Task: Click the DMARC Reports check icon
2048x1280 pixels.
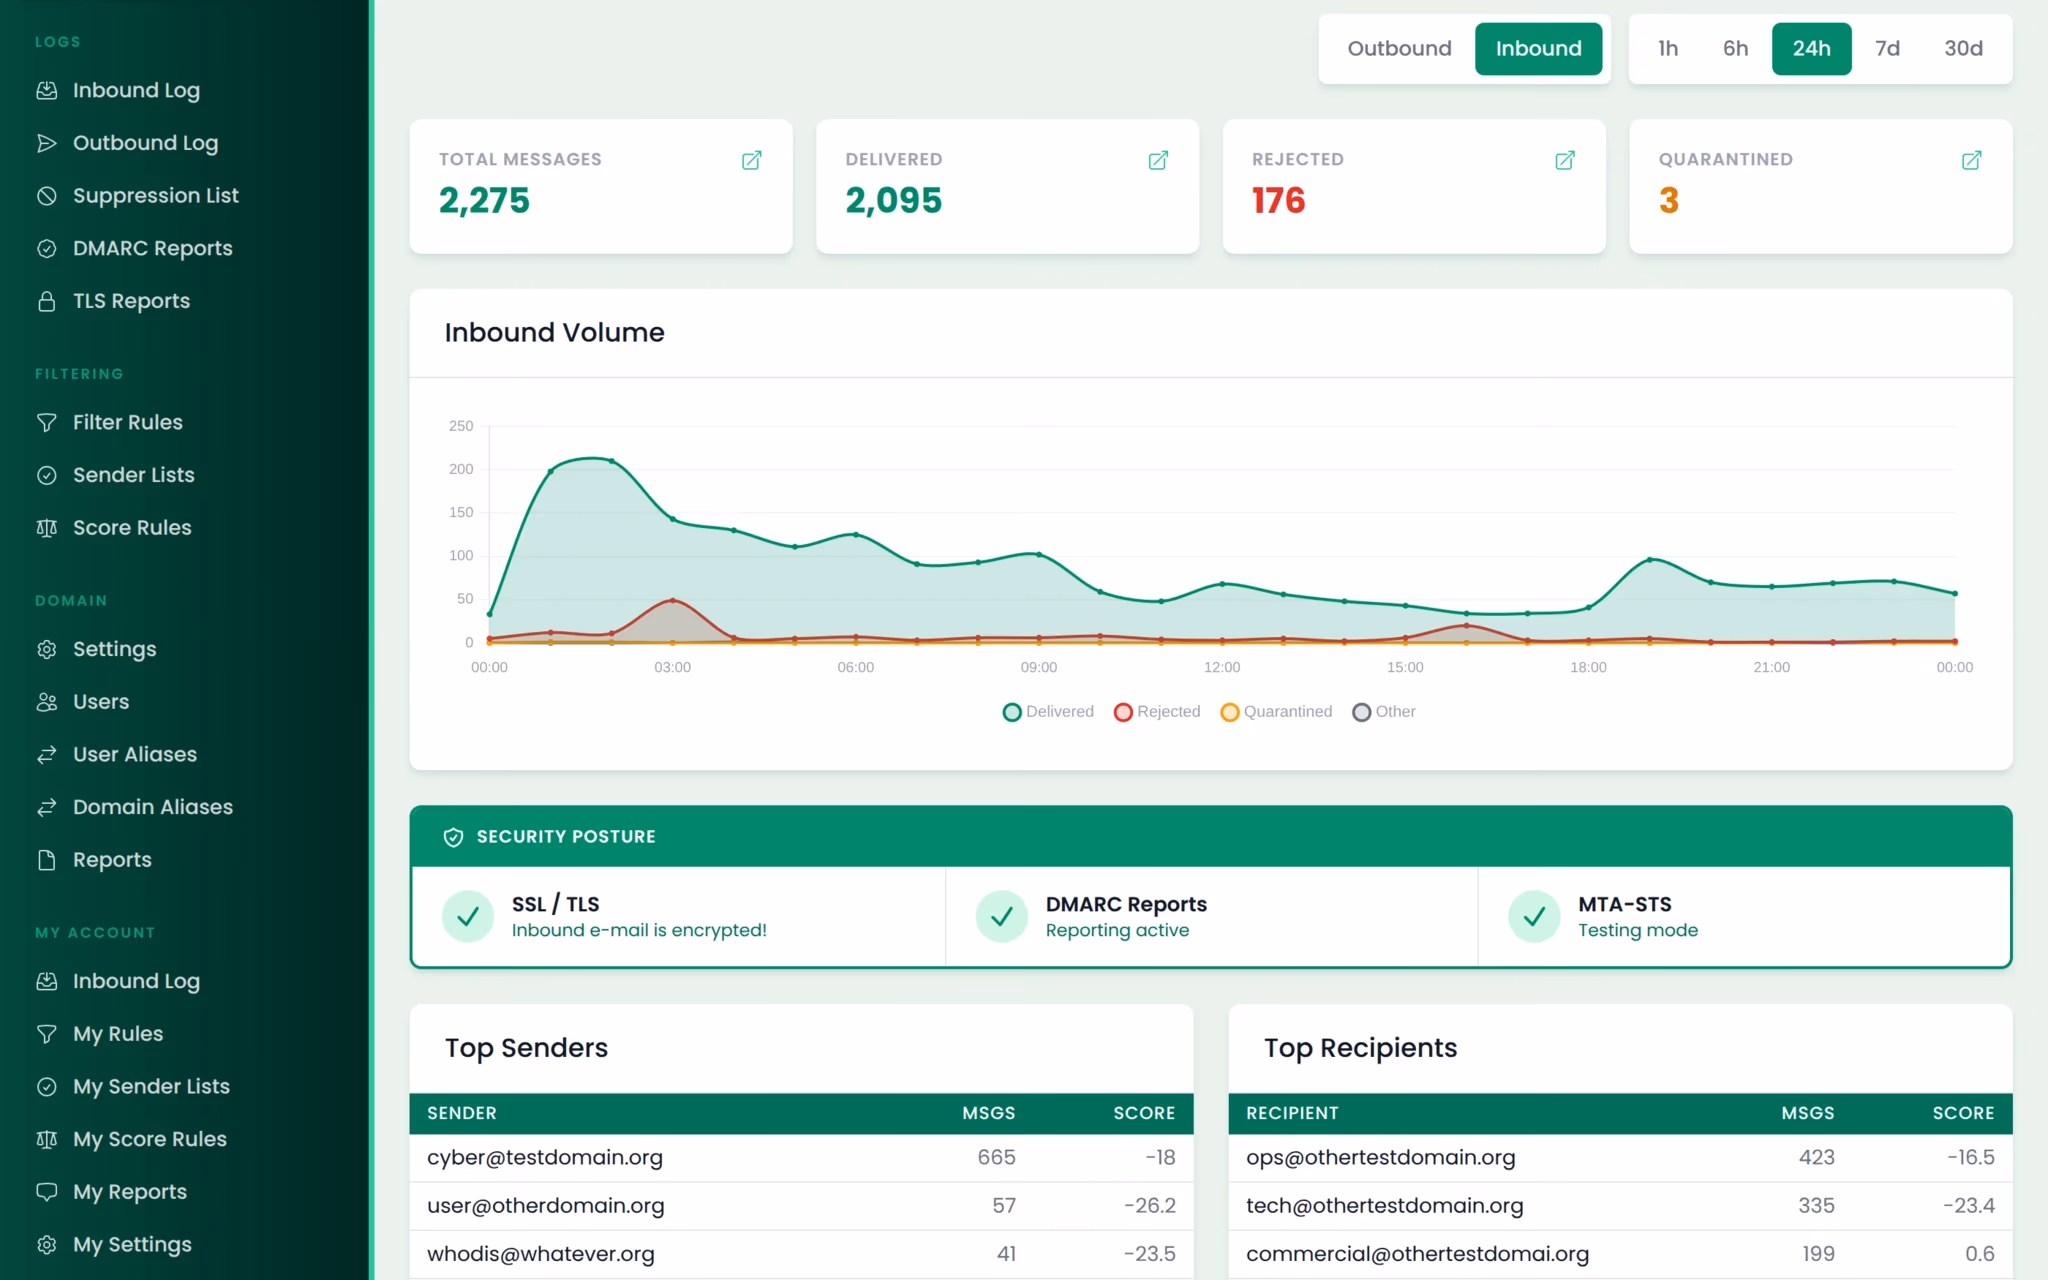Action: (46, 248)
